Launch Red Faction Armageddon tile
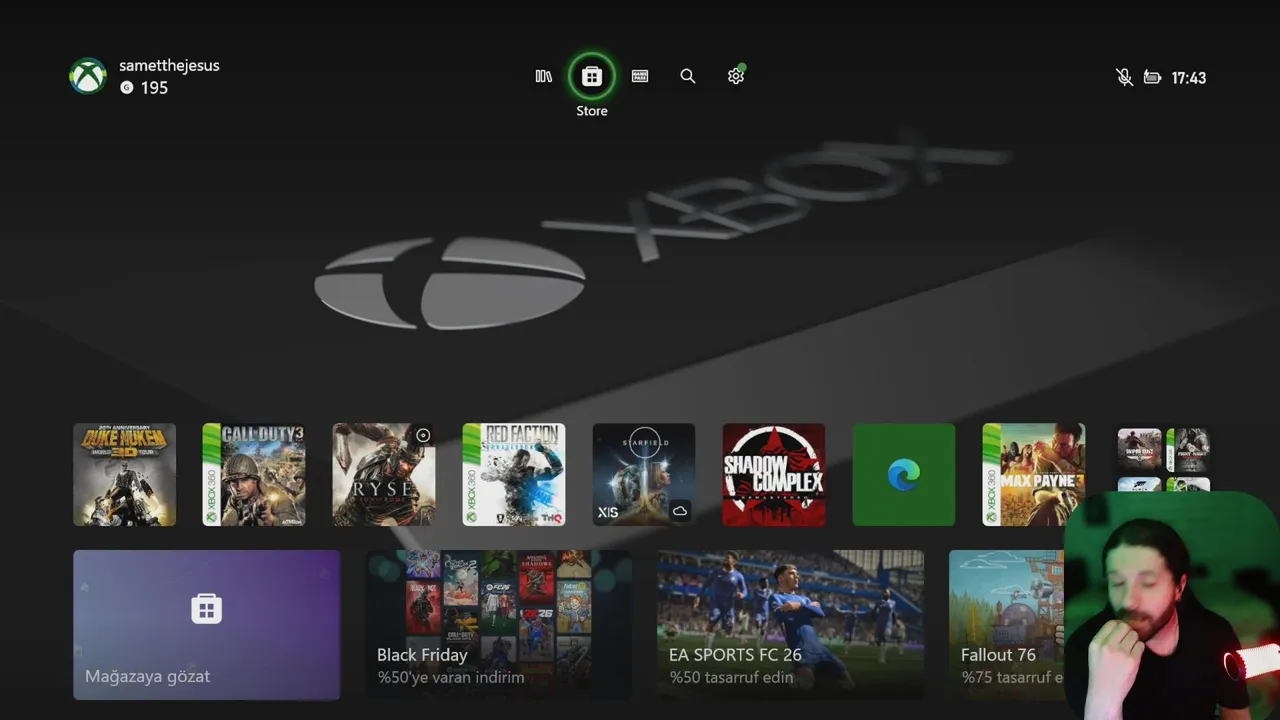 click(514, 475)
